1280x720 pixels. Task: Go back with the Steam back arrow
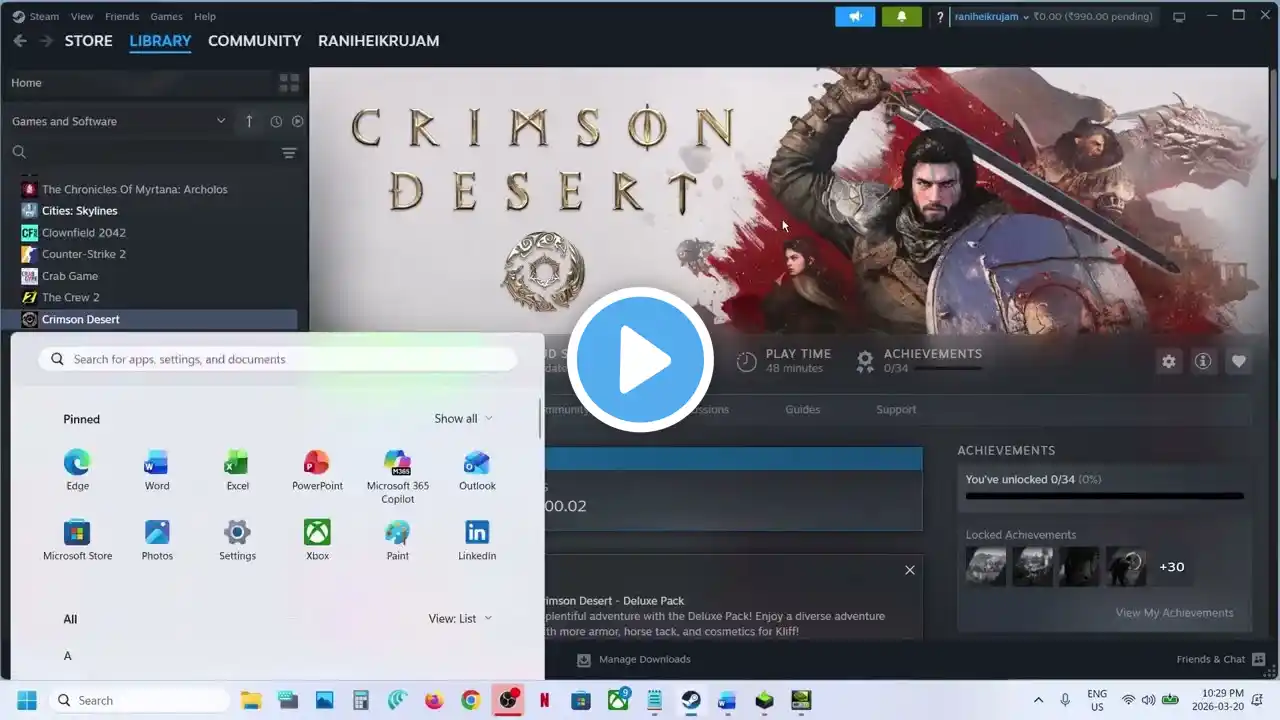pos(20,41)
